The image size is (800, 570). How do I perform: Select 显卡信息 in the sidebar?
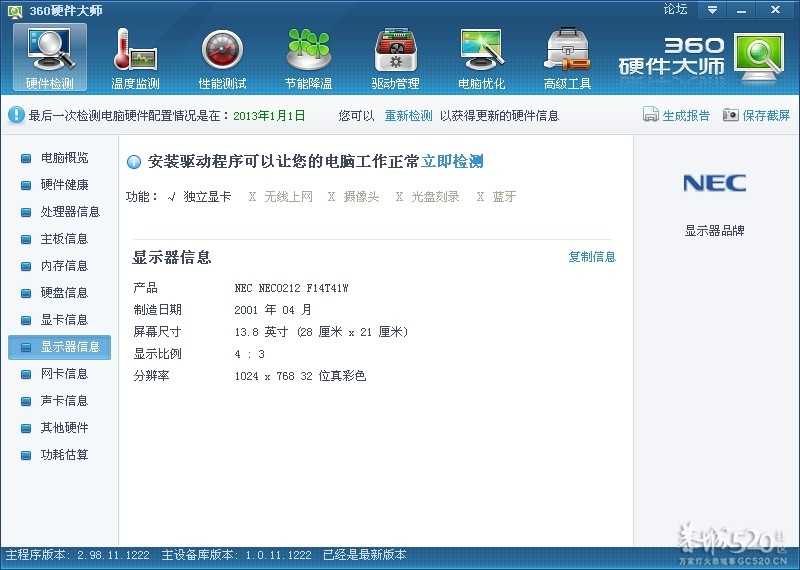click(60, 320)
